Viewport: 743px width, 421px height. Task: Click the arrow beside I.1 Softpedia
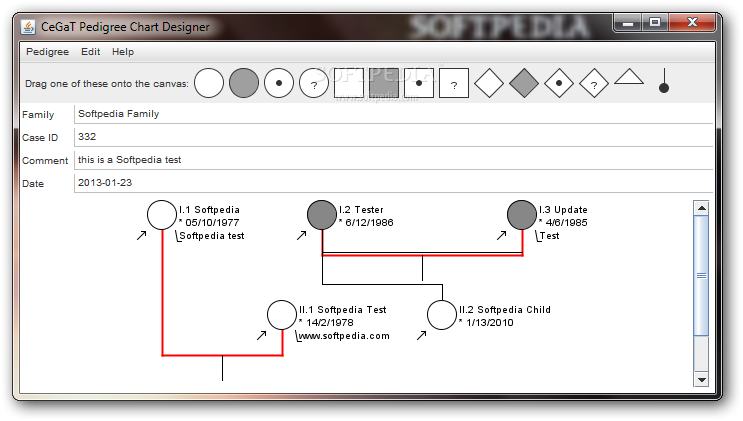coord(142,235)
